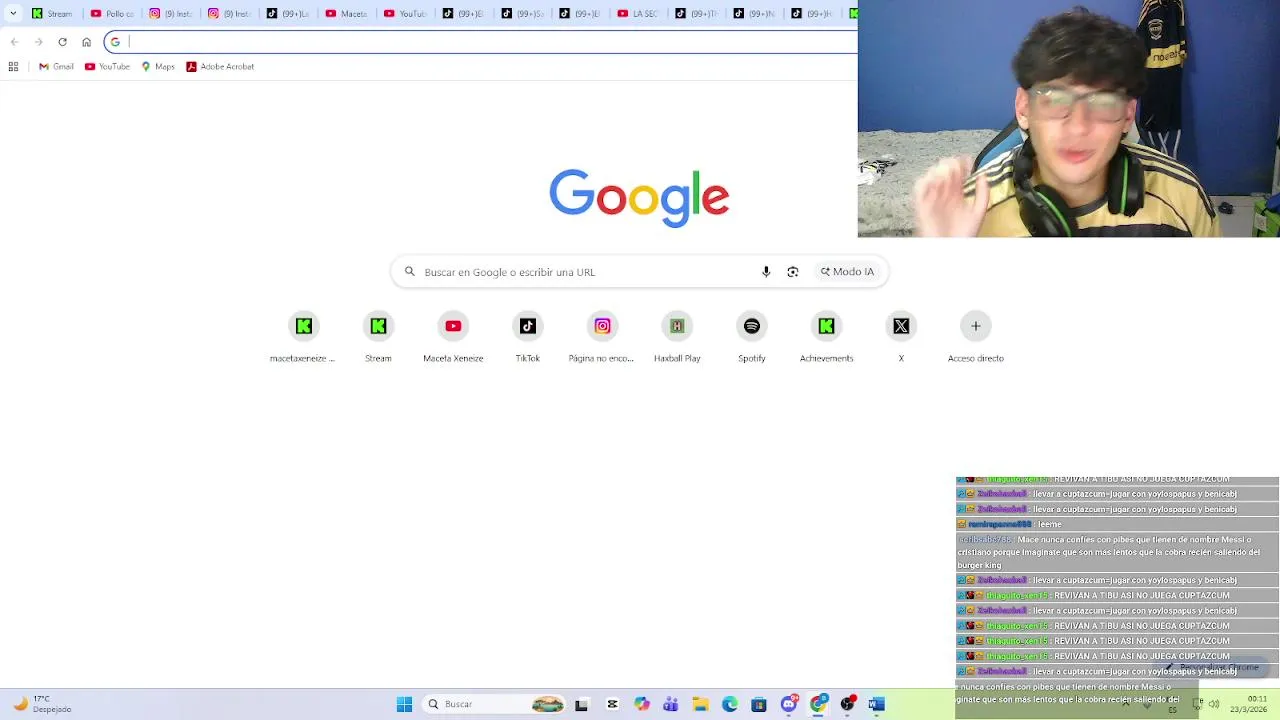The width and height of the screenshot is (1280, 720).
Task: Click the Google logo
Action: (x=639, y=197)
